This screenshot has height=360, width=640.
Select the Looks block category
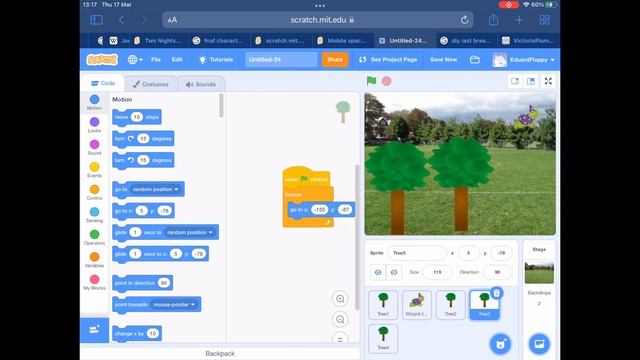tap(94, 125)
